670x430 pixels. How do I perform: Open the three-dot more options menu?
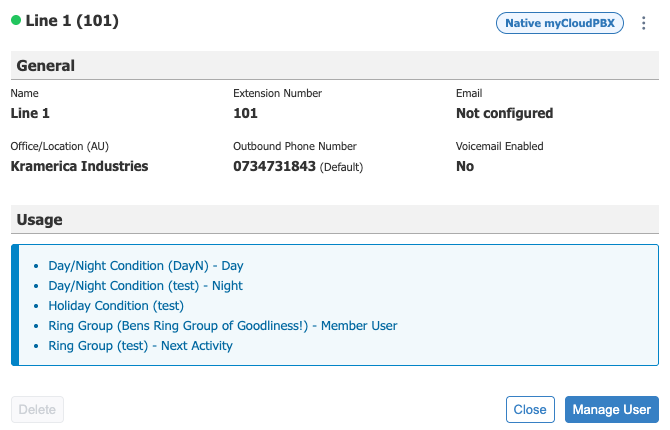point(643,23)
